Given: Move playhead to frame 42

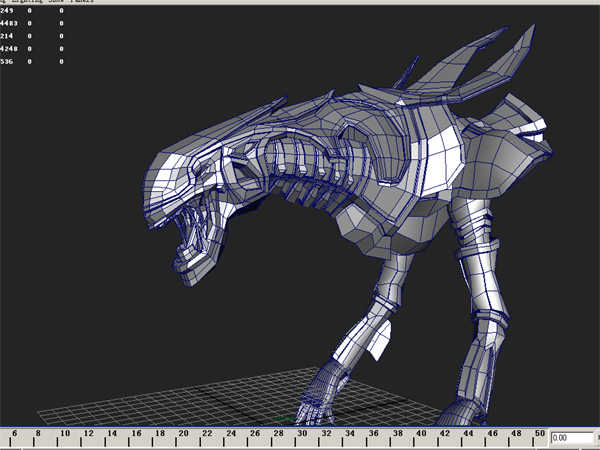Looking at the screenshot, I should tap(445, 433).
